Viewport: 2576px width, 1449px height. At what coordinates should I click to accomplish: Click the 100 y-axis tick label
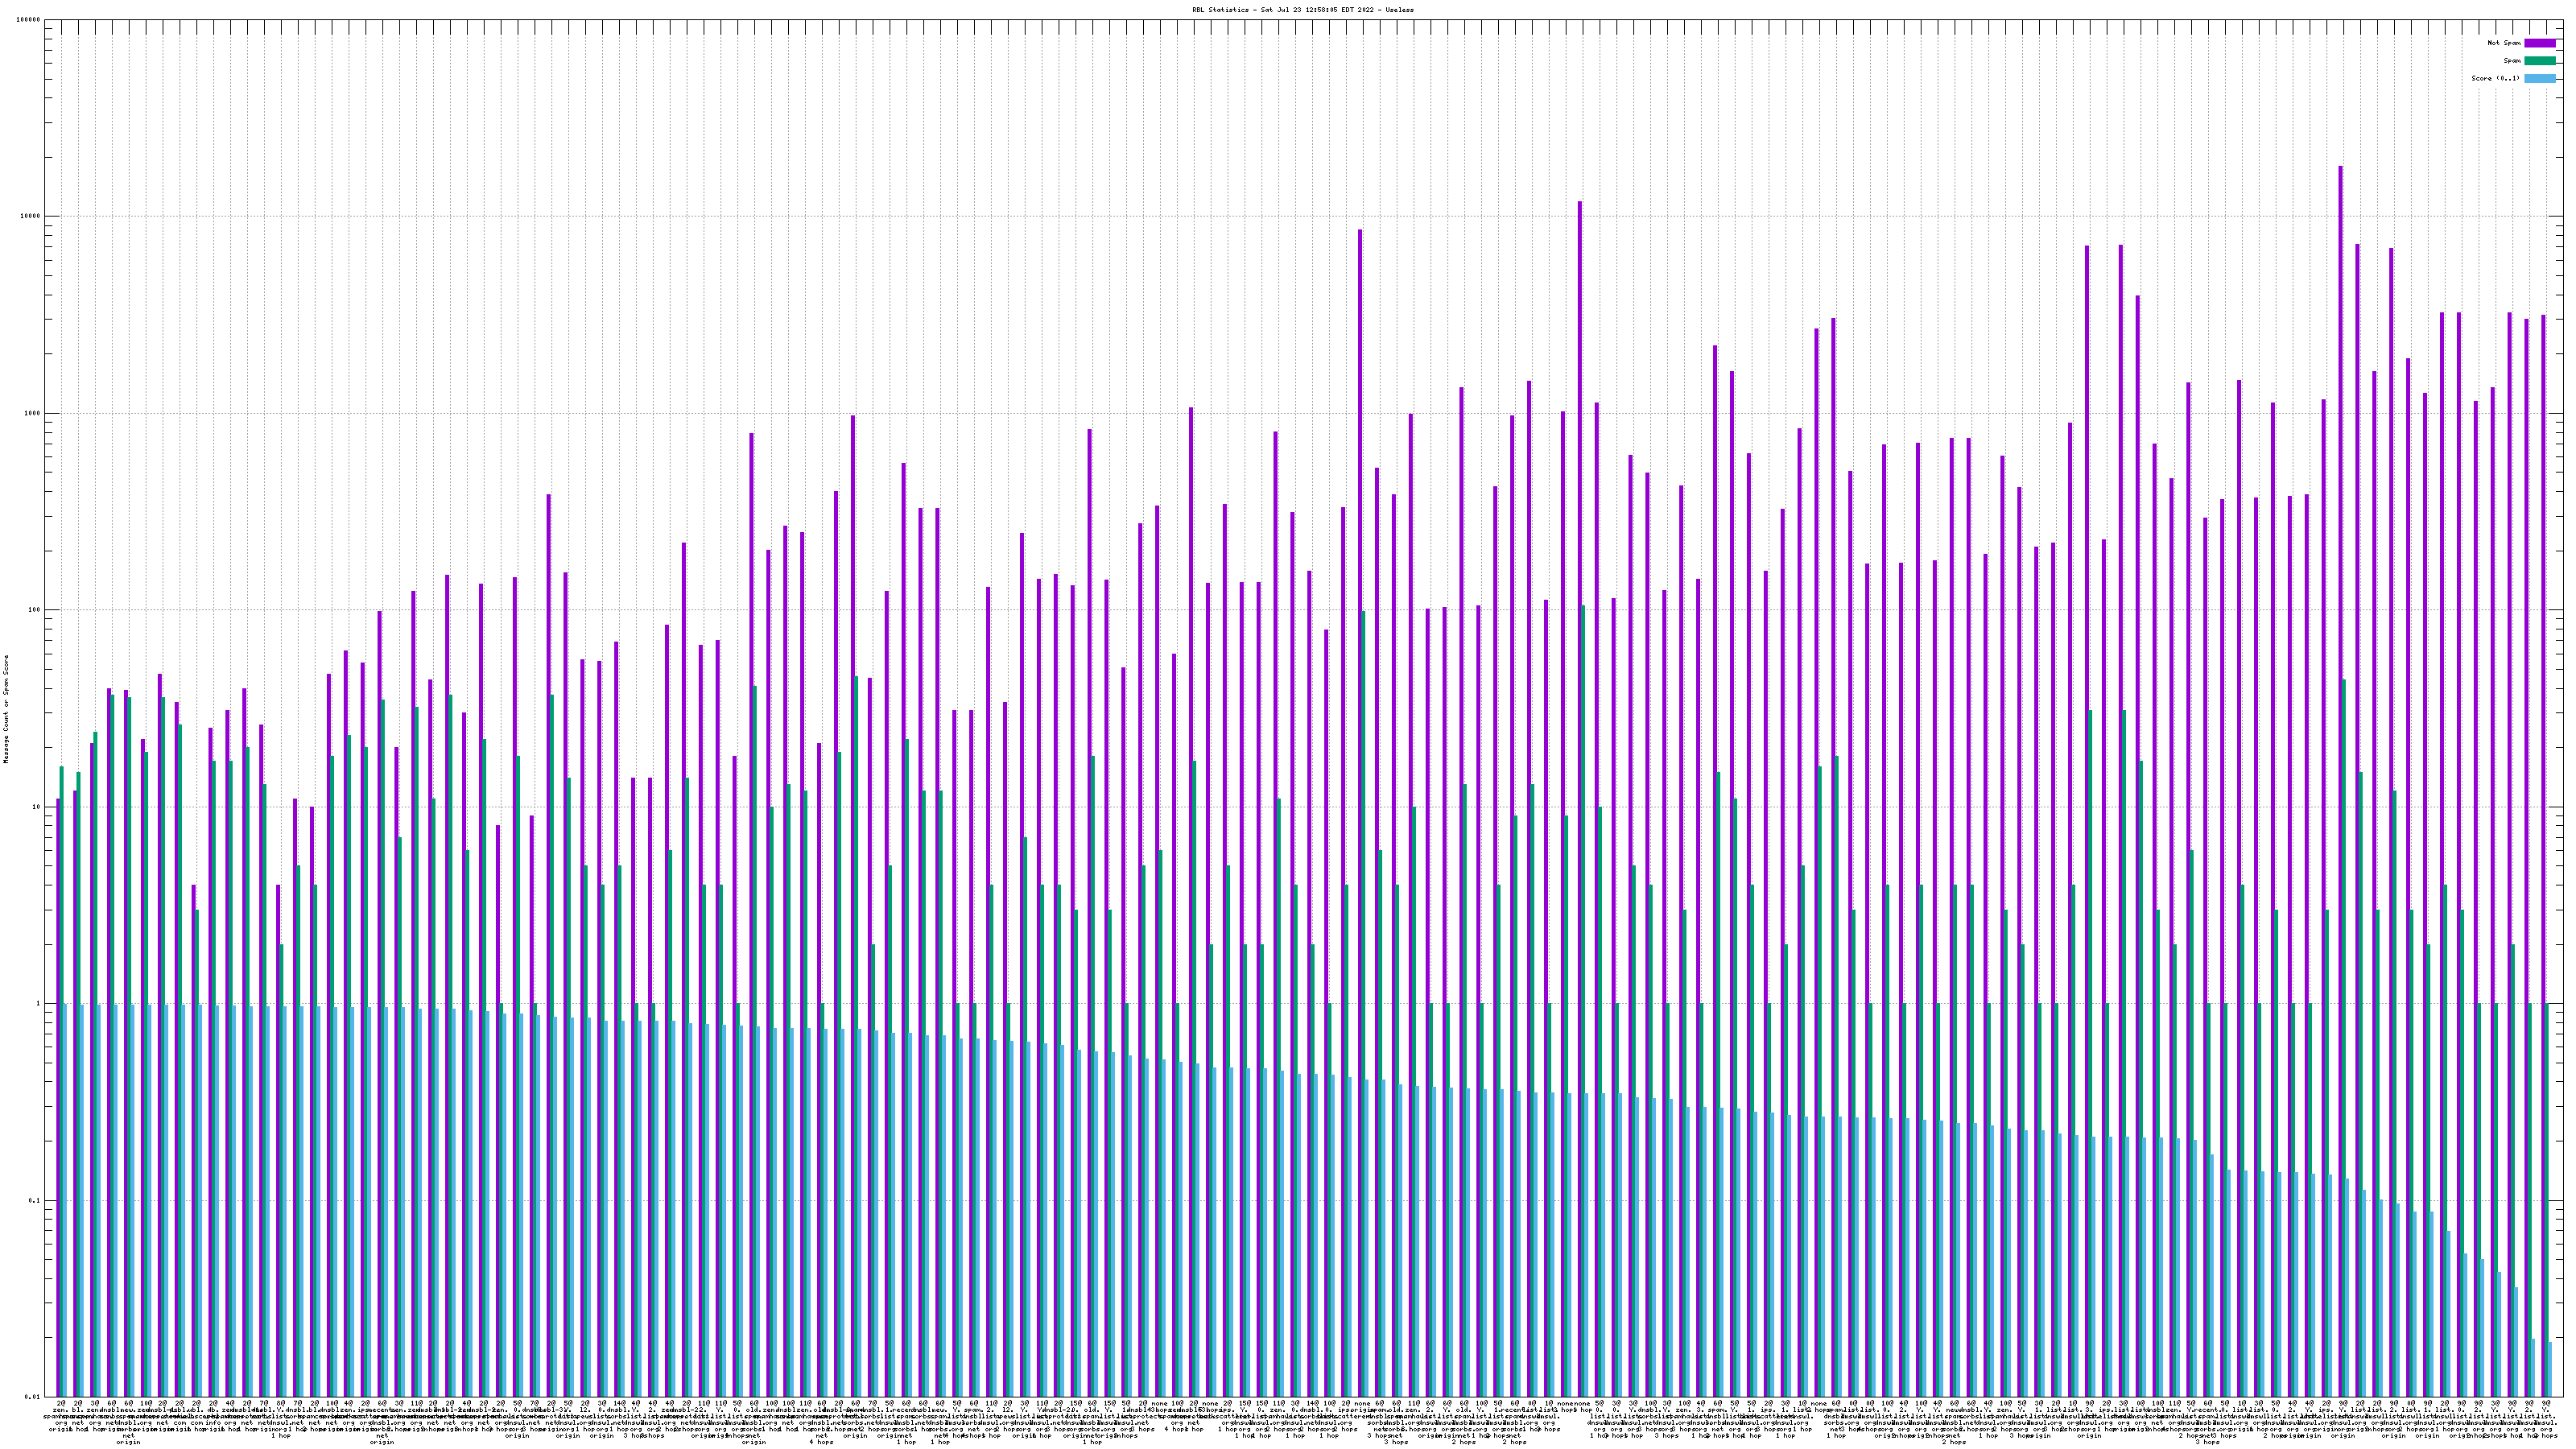35,610
